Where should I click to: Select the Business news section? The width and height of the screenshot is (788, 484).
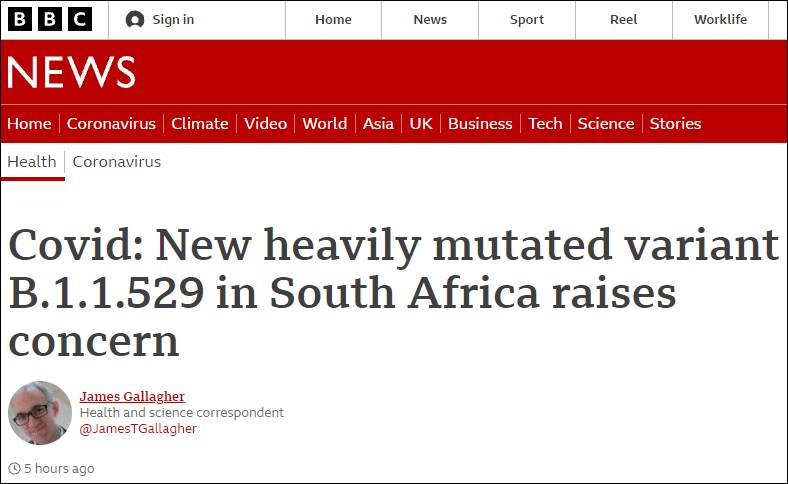480,124
